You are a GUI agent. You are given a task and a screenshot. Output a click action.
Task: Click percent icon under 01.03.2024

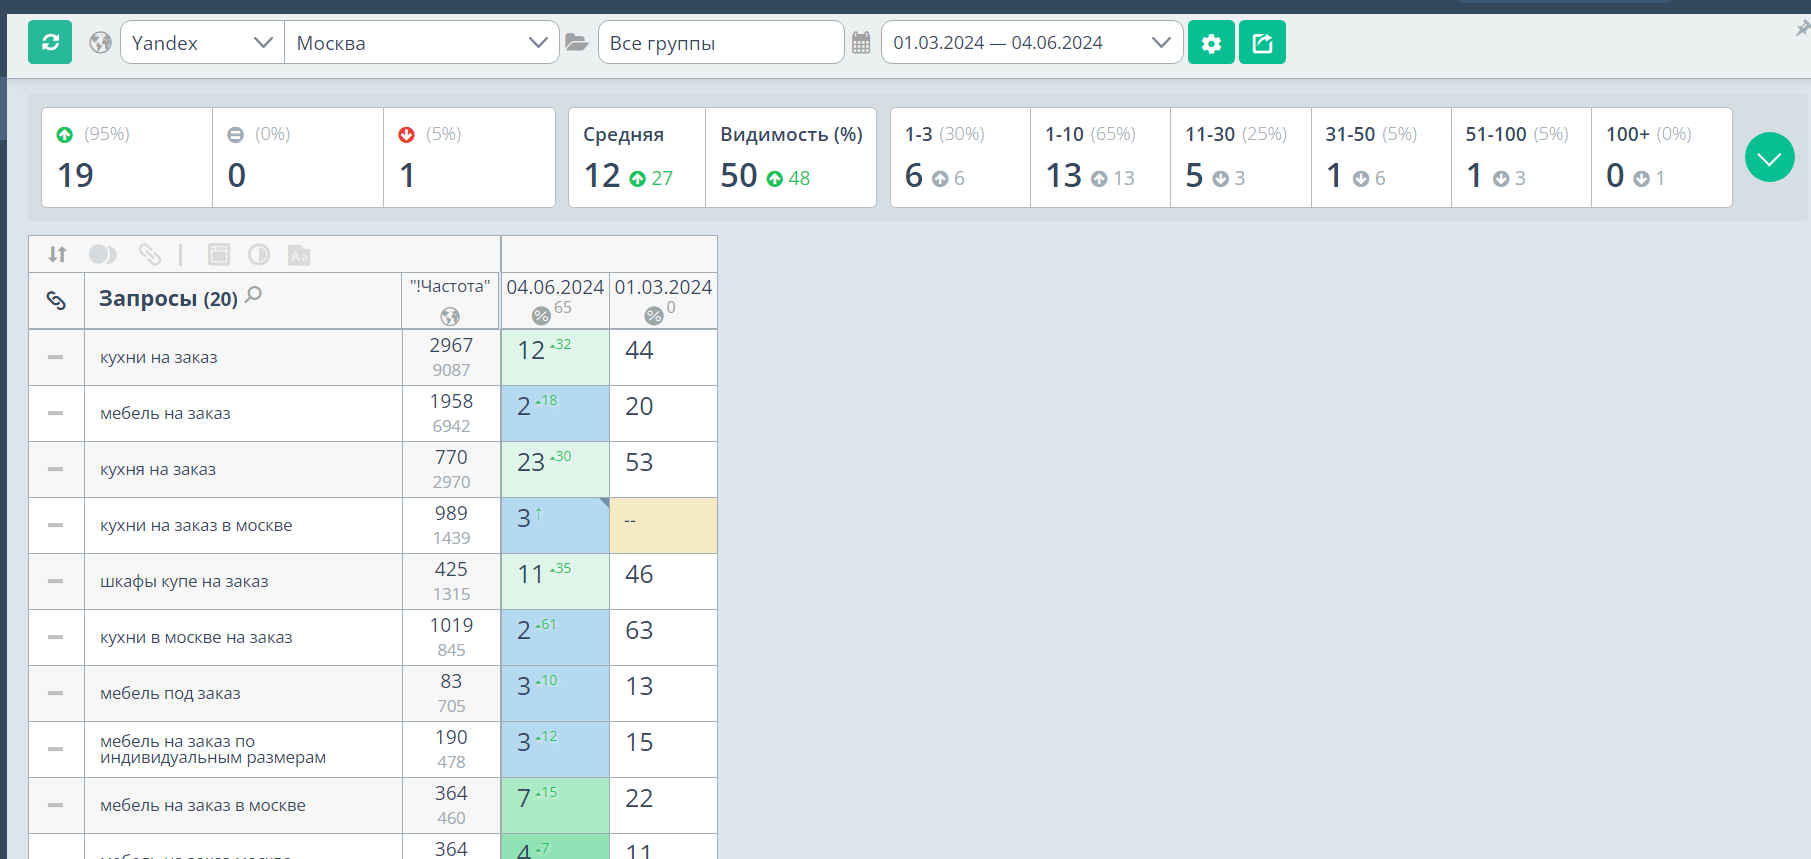[x=654, y=316]
